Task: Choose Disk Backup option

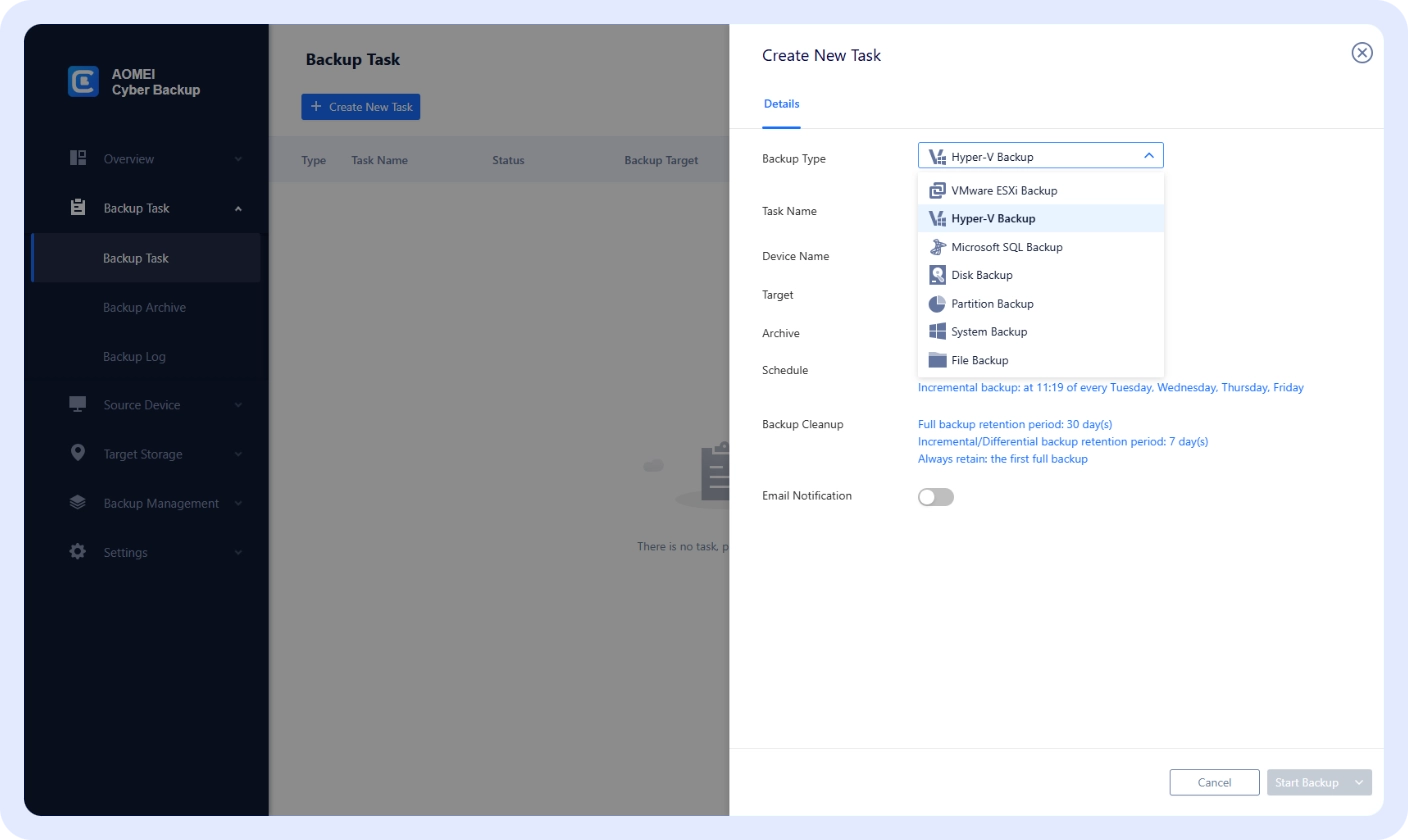Action: pyautogui.click(x=1041, y=275)
